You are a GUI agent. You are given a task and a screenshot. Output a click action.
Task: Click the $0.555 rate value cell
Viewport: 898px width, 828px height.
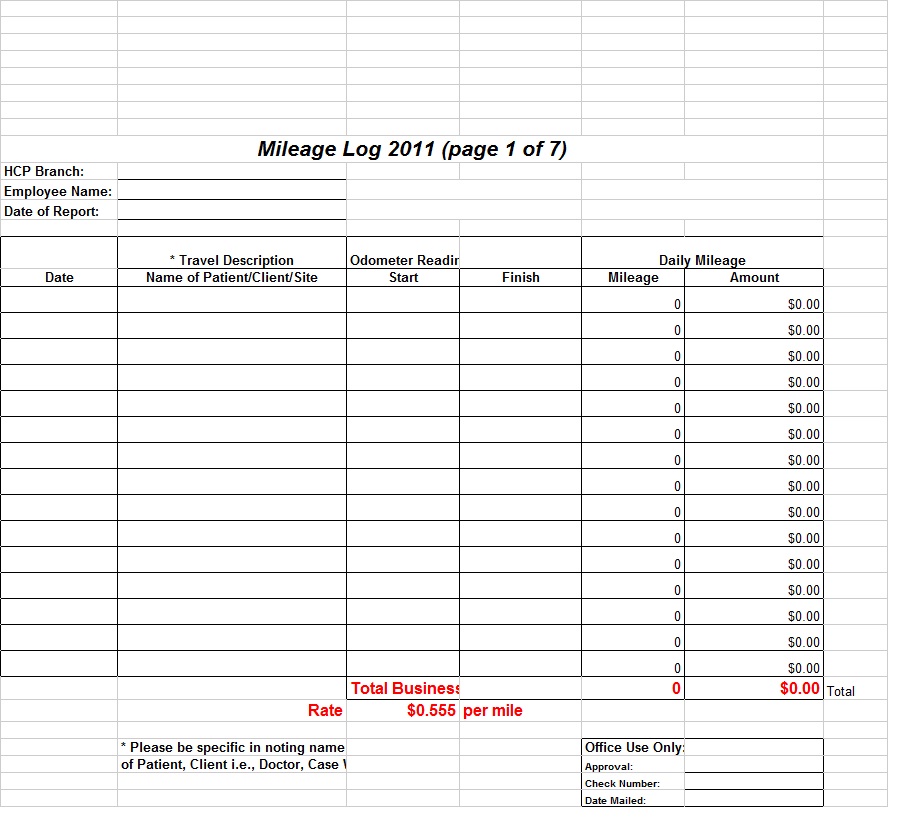403,711
